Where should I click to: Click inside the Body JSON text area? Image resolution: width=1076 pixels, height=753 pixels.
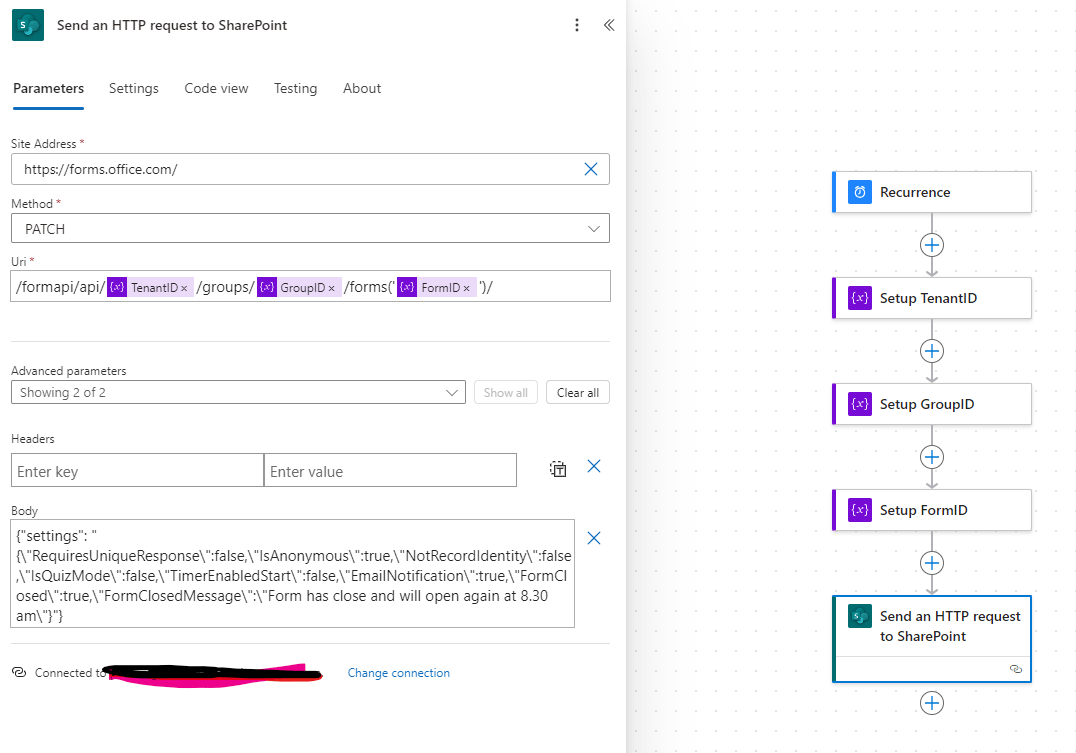pos(292,574)
